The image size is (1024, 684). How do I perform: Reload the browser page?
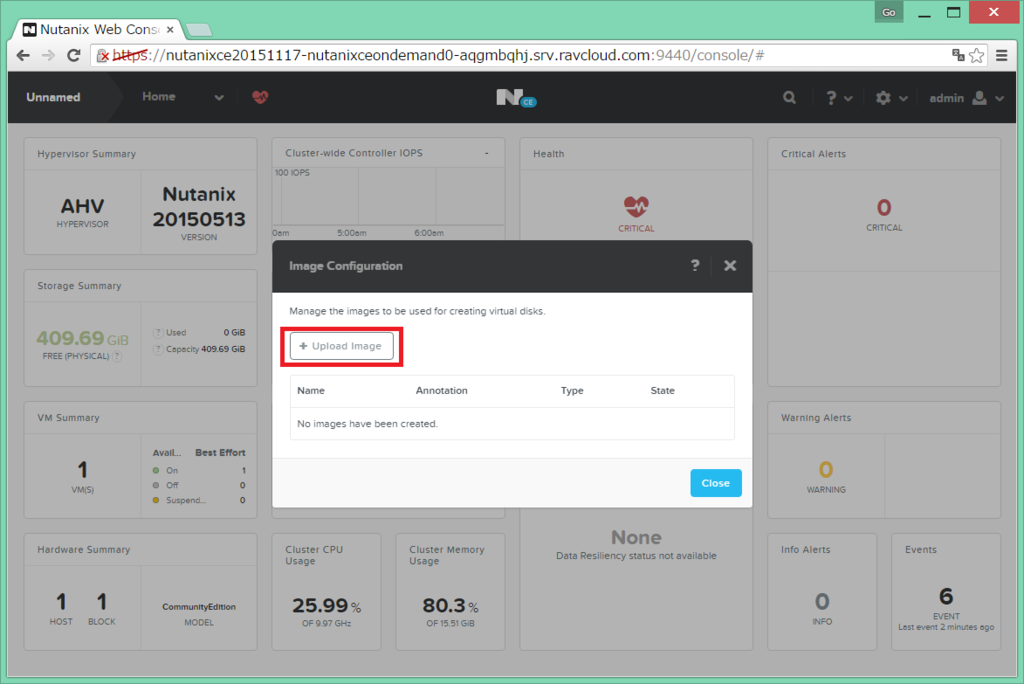pyautogui.click(x=74, y=56)
